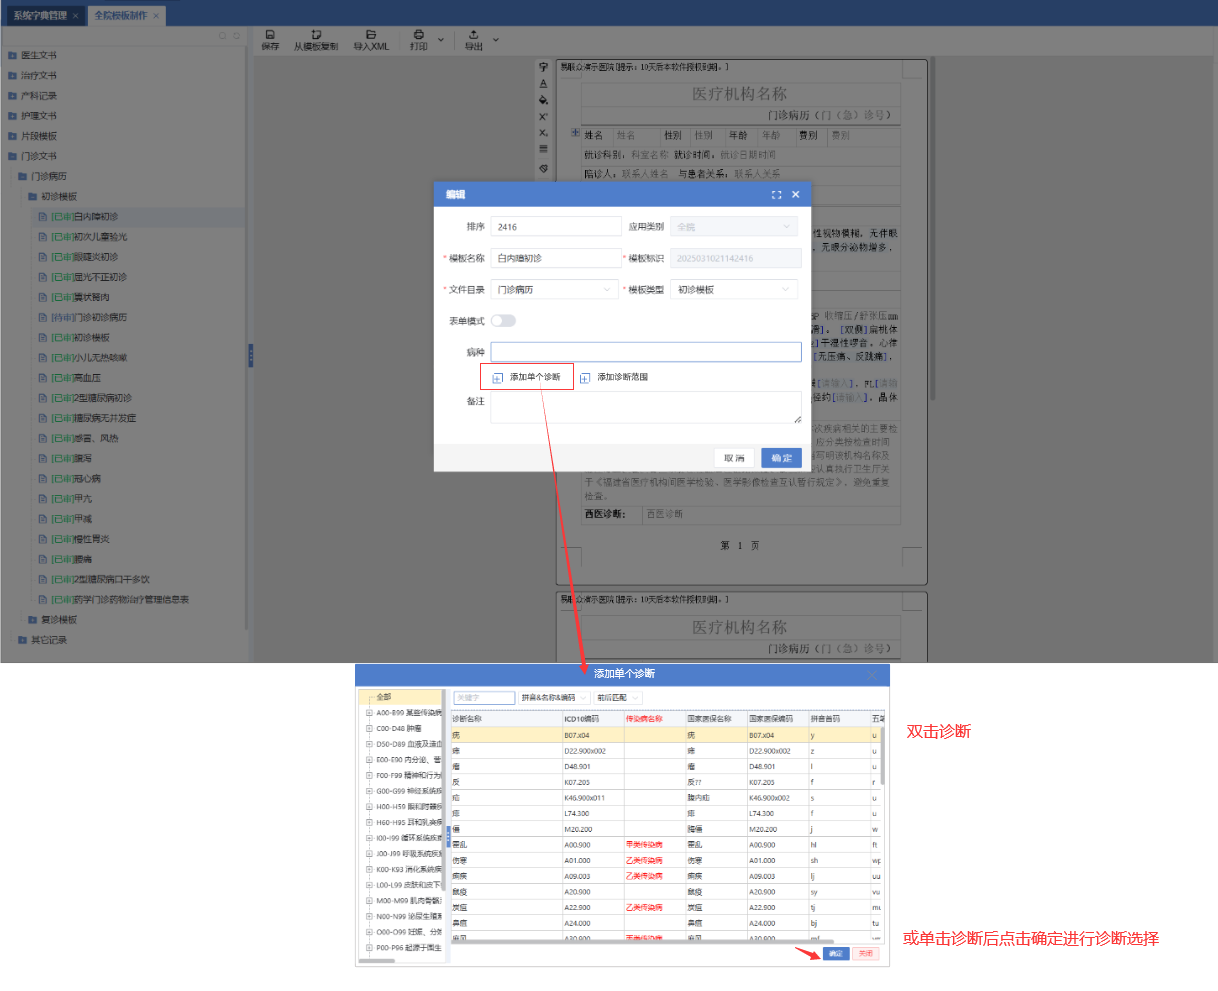Click the 伤寒 A01.000 diagnosis row
Image resolution: width=1218 pixels, height=991 pixels.
(665, 861)
